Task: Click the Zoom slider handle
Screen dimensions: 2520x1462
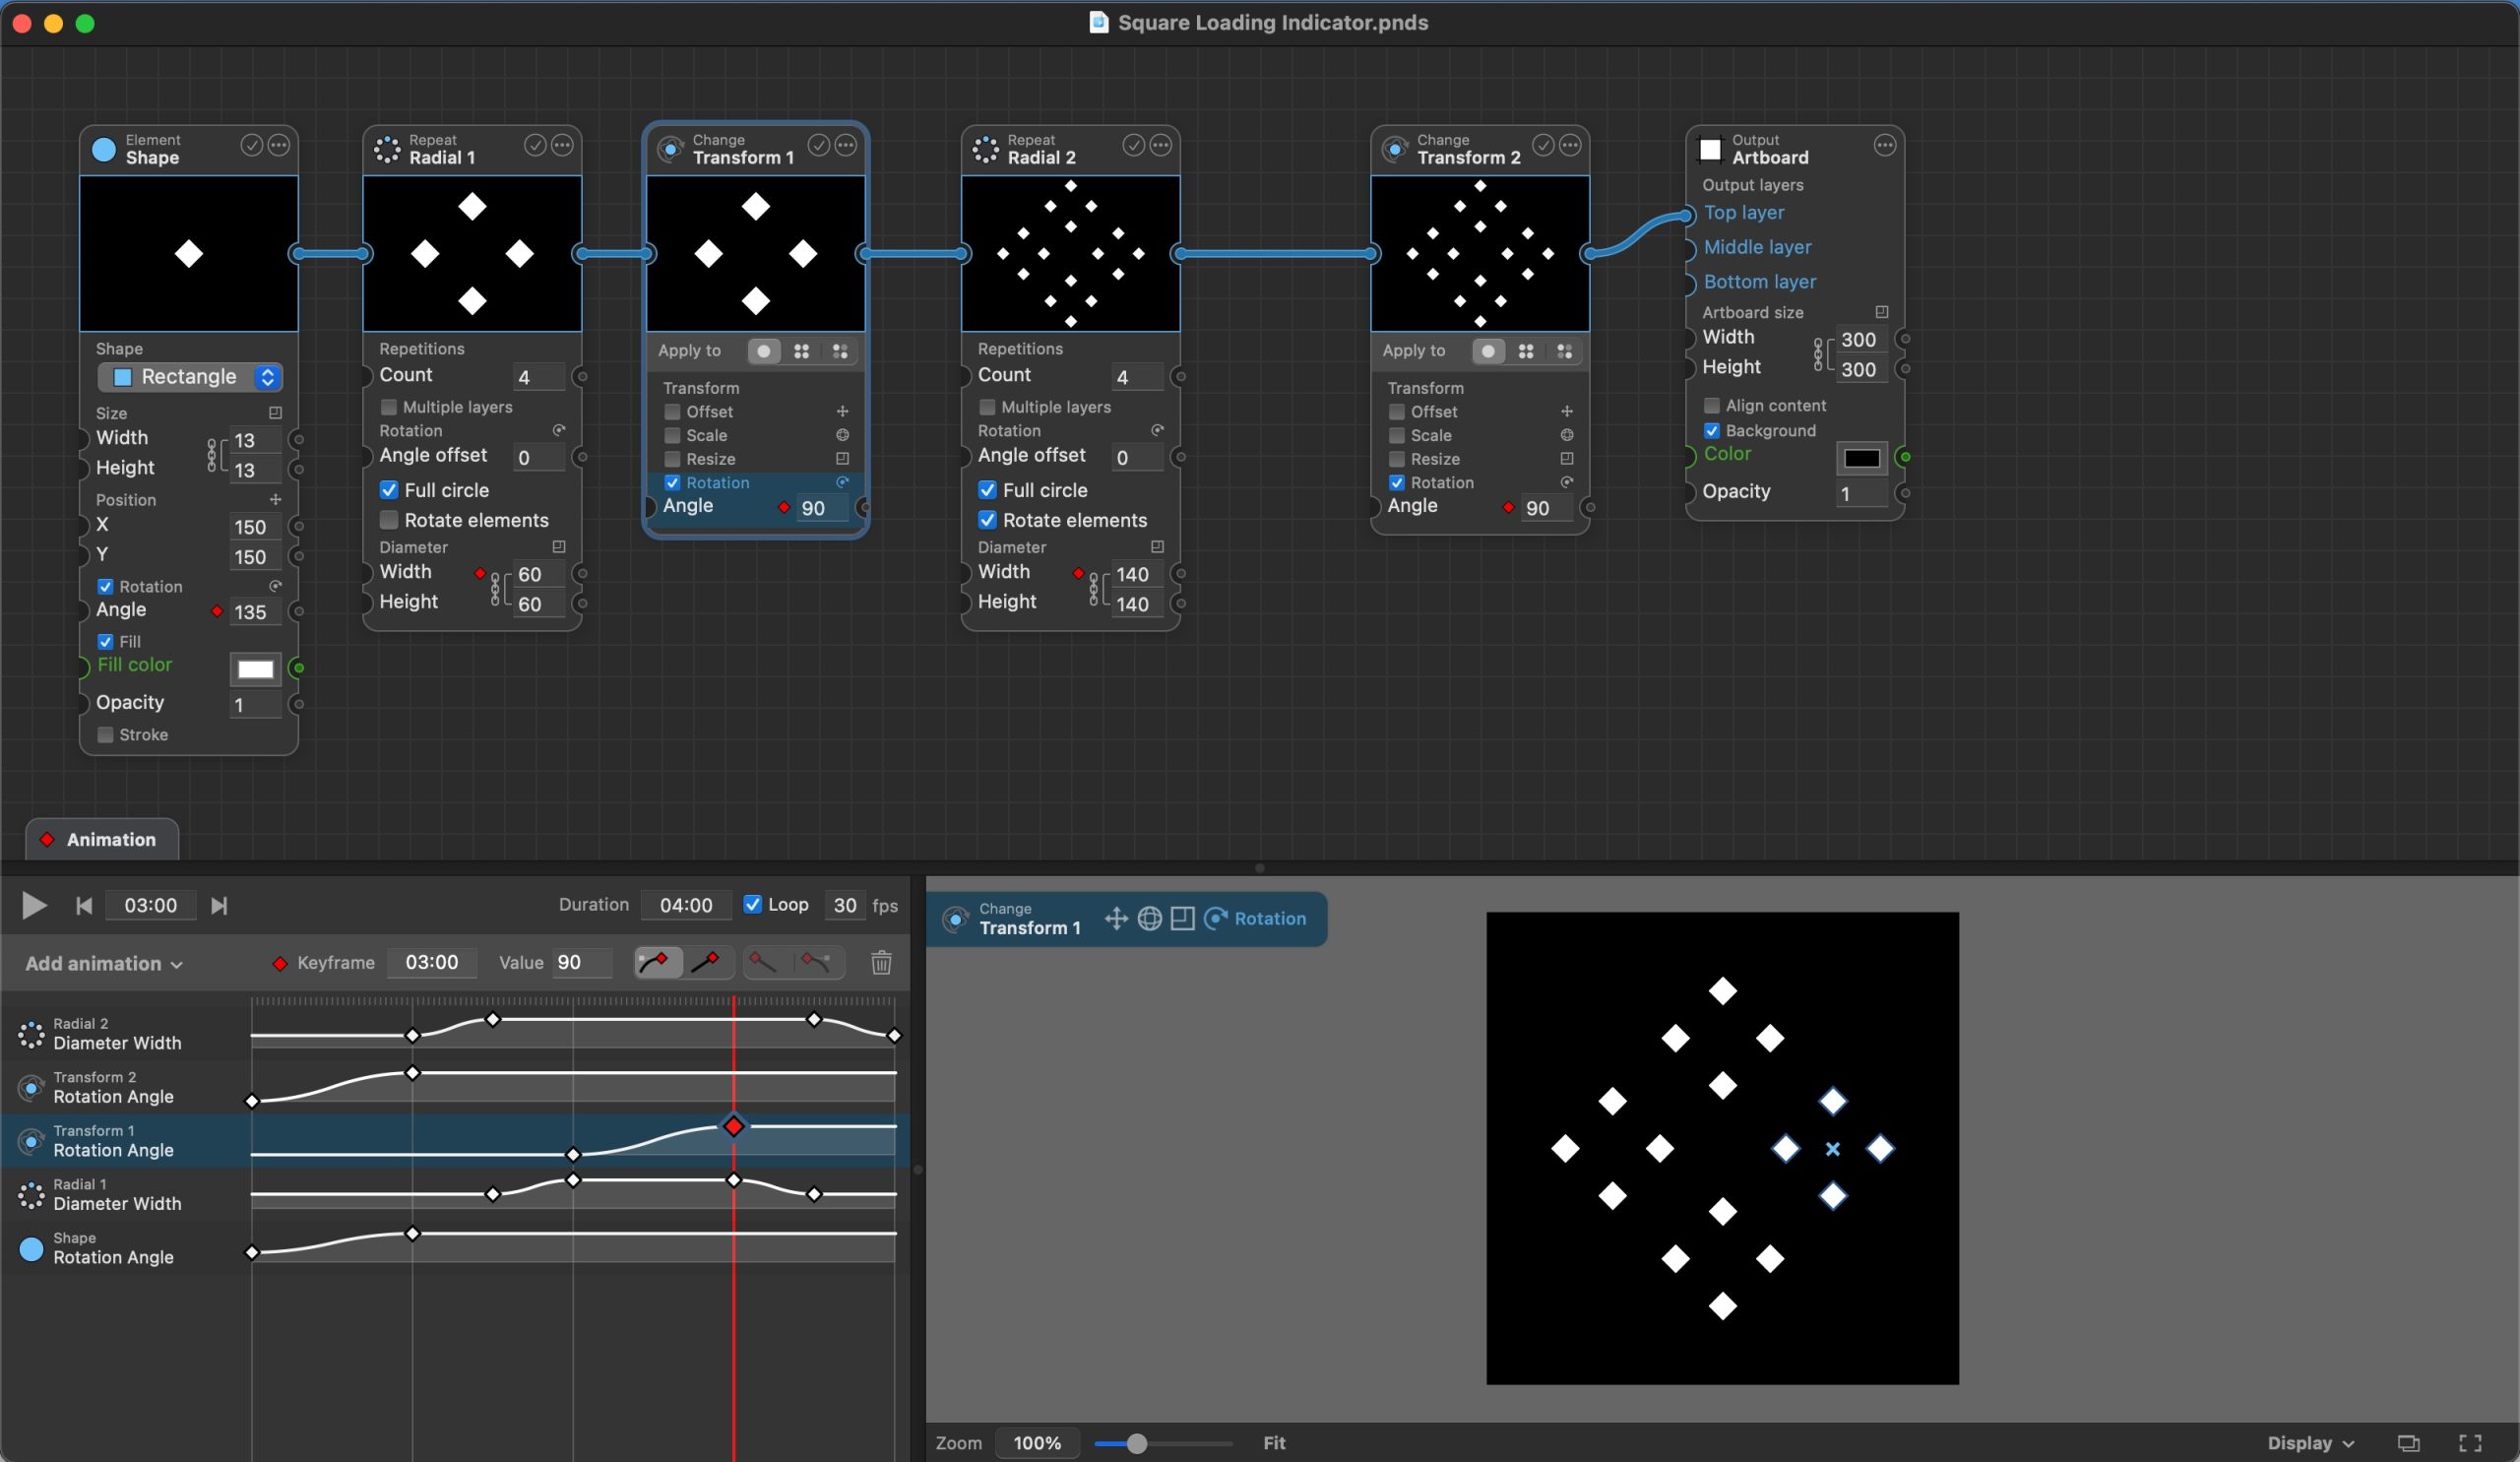Action: point(1136,1443)
